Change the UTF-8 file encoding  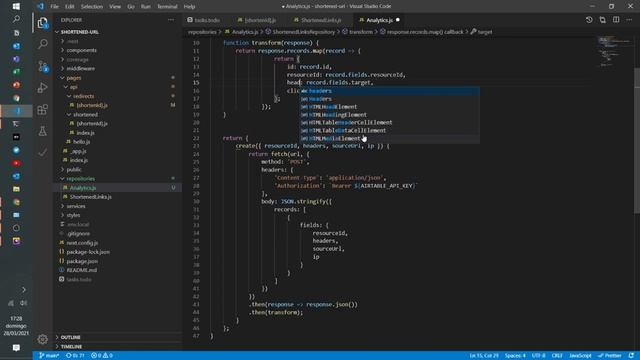(x=538, y=356)
